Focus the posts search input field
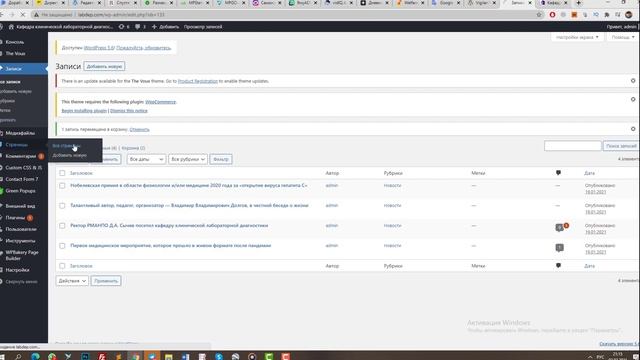This screenshot has width=640, height=360. coord(573,146)
